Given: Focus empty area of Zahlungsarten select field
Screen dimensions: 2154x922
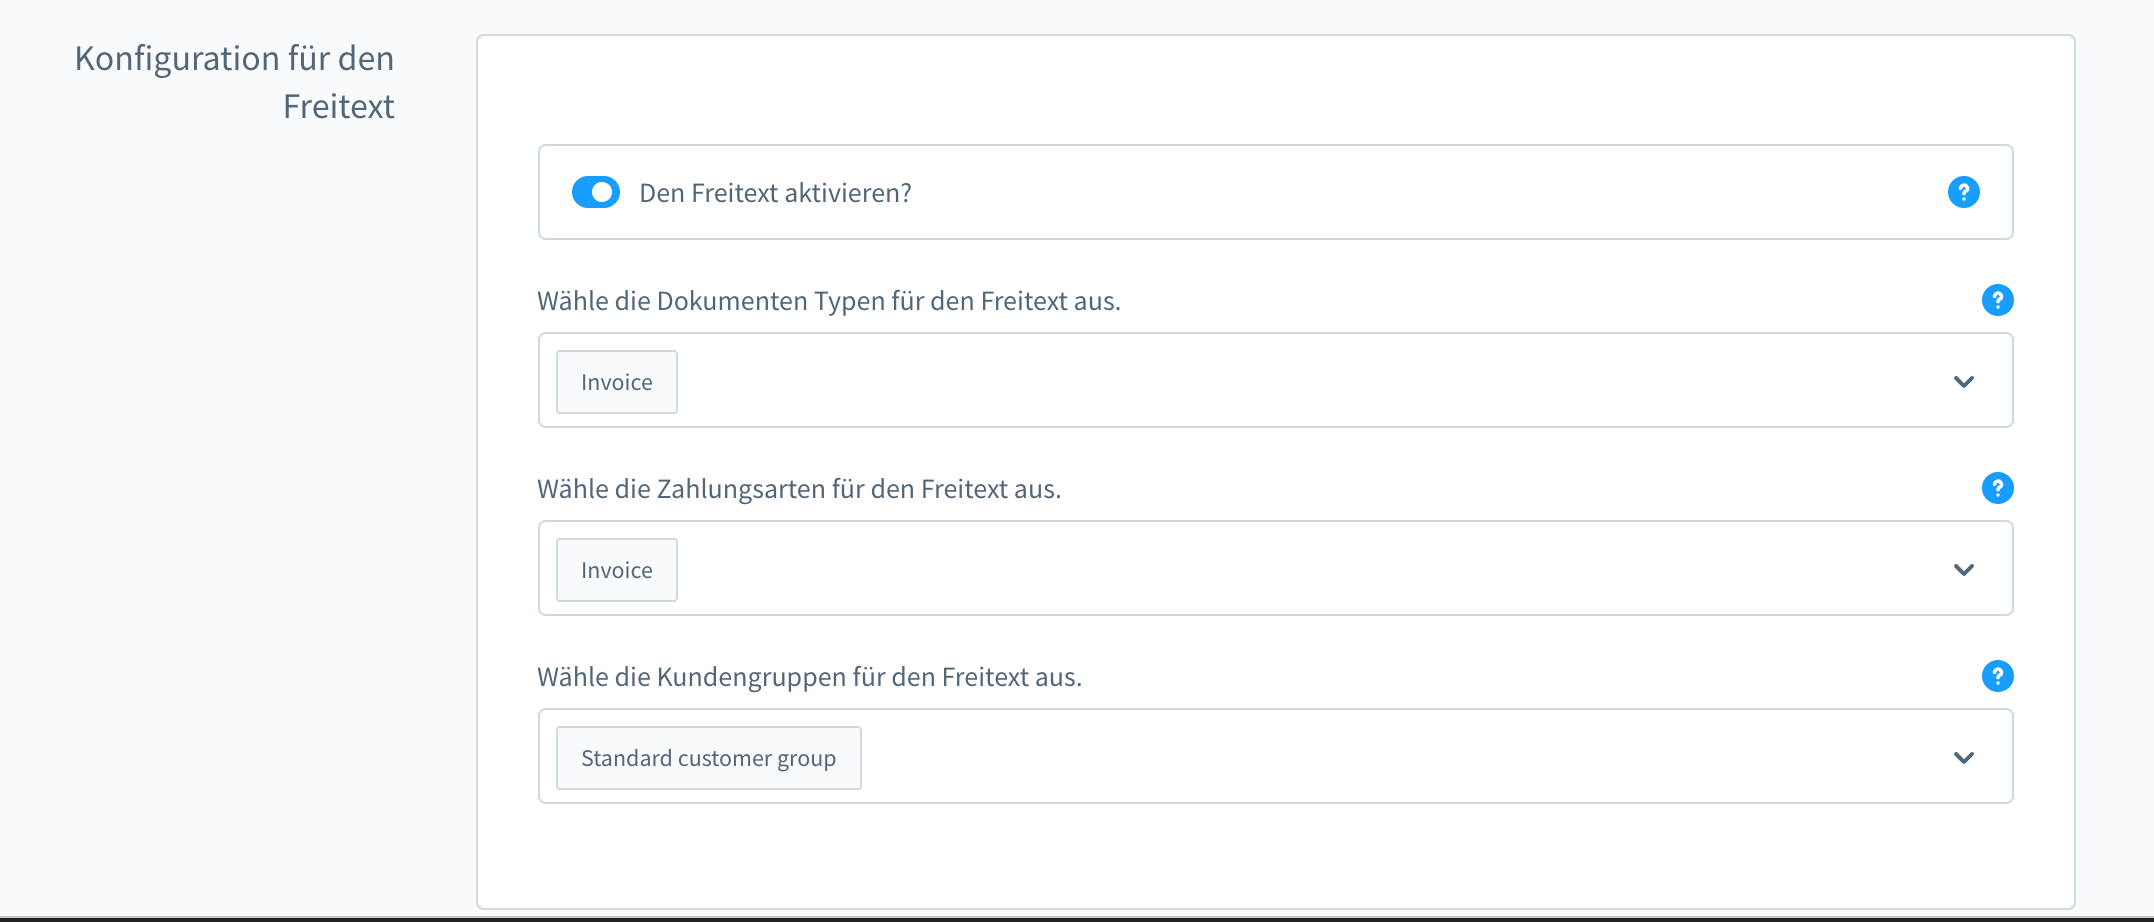Looking at the screenshot, I should pos(1300,570).
